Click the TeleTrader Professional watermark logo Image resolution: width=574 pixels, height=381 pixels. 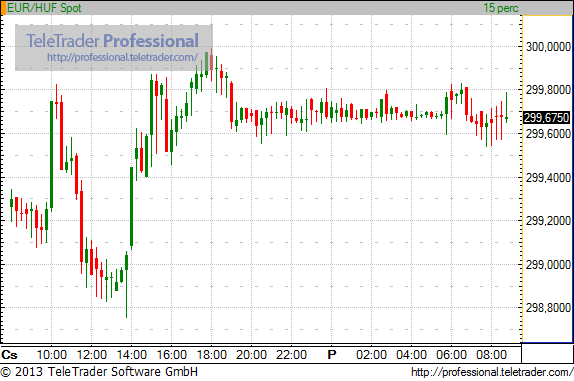(112, 40)
